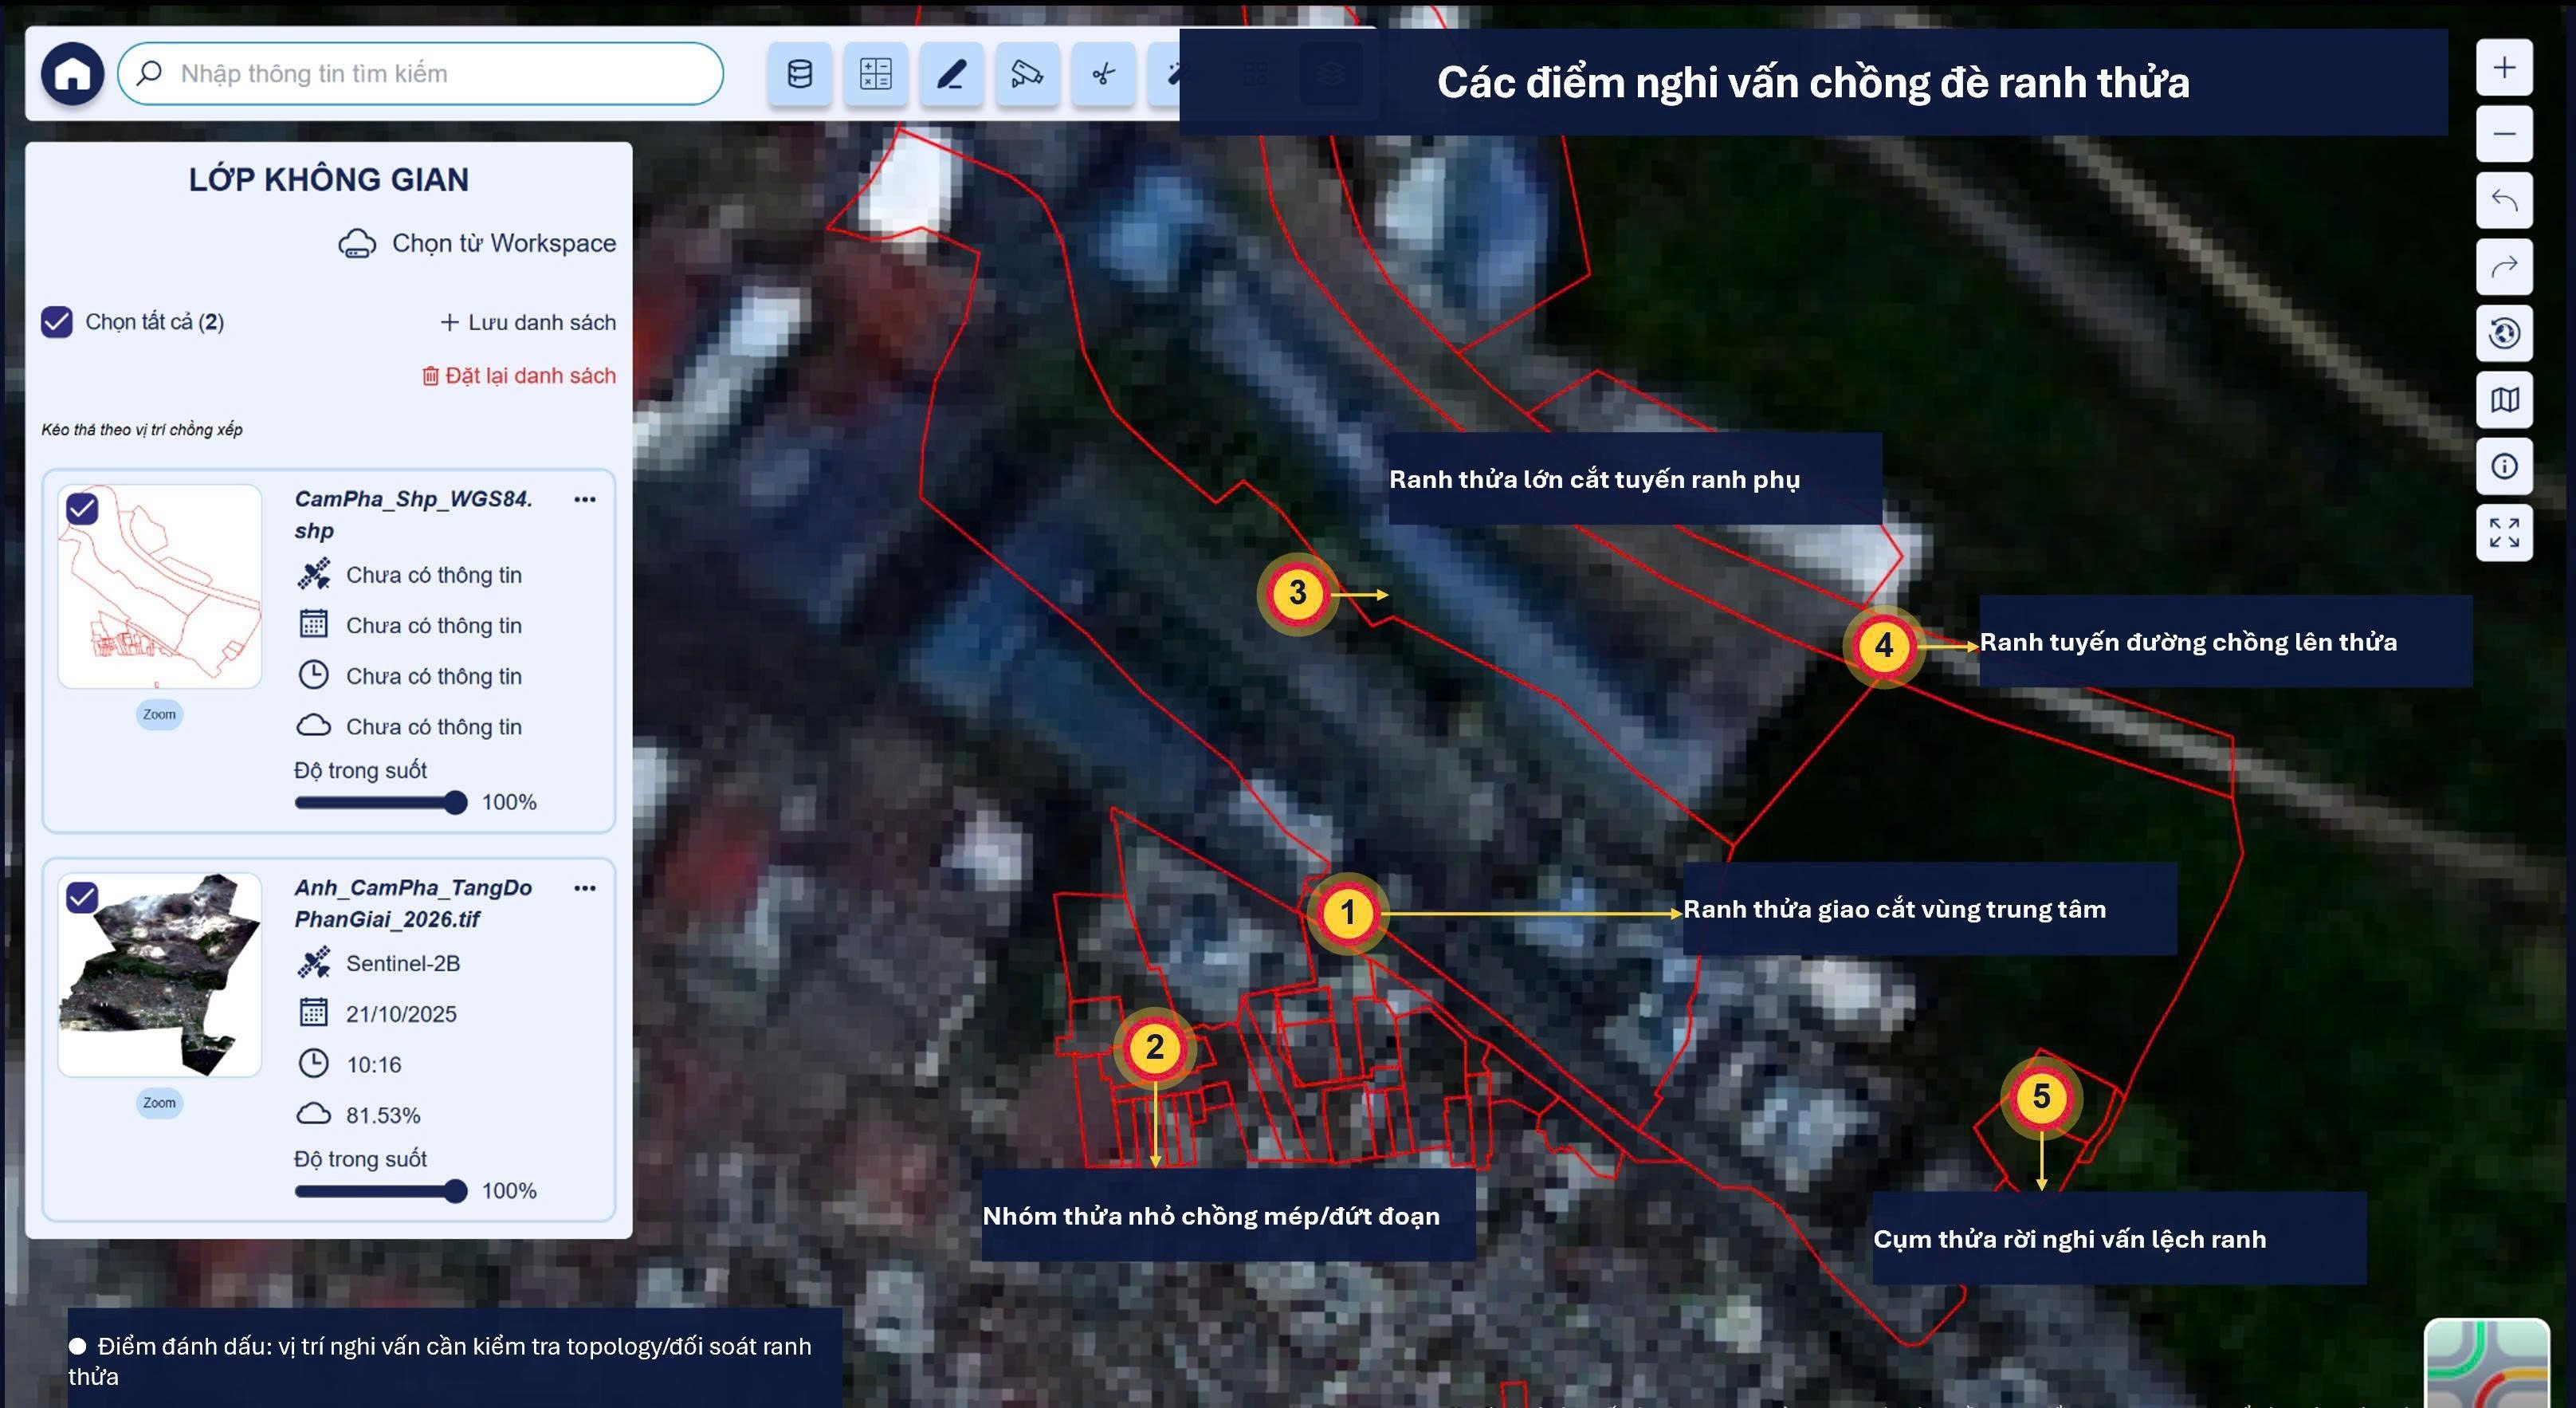The image size is (2576, 1408).
Task: Toggle 'Chọn tất cả (2)' checkbox
Action: tap(57, 322)
